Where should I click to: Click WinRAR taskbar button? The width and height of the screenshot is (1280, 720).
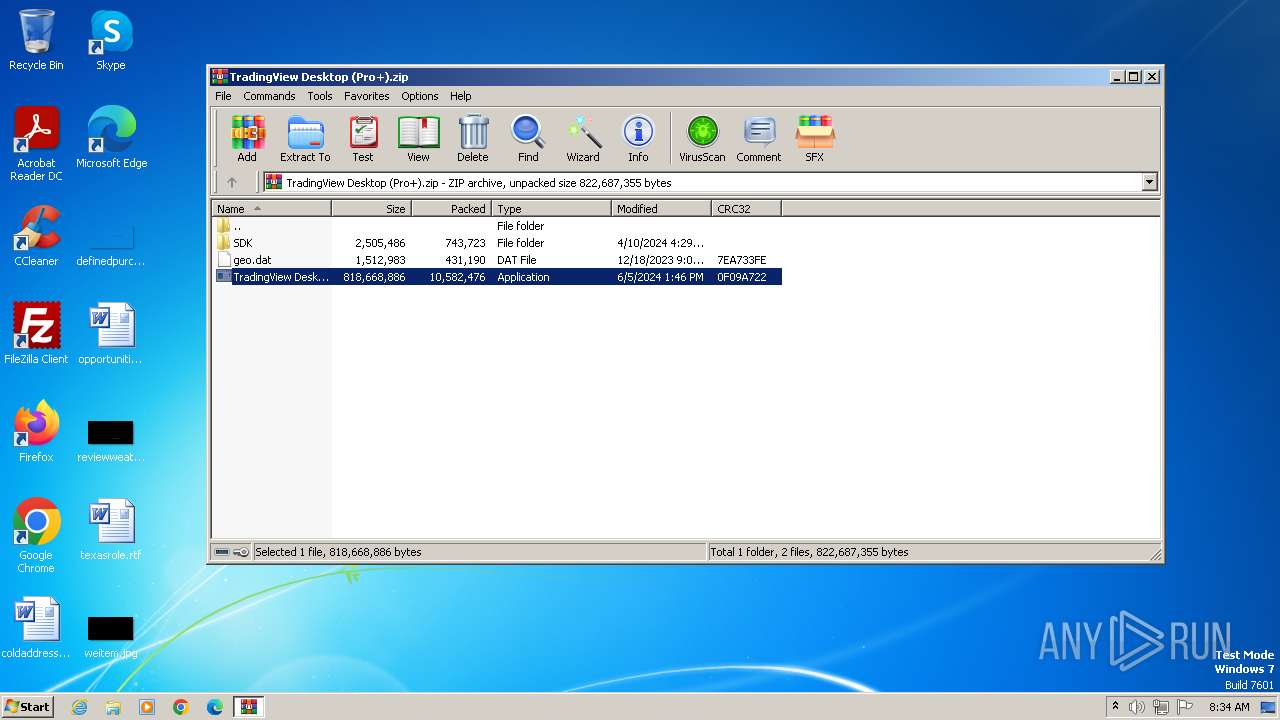point(249,707)
